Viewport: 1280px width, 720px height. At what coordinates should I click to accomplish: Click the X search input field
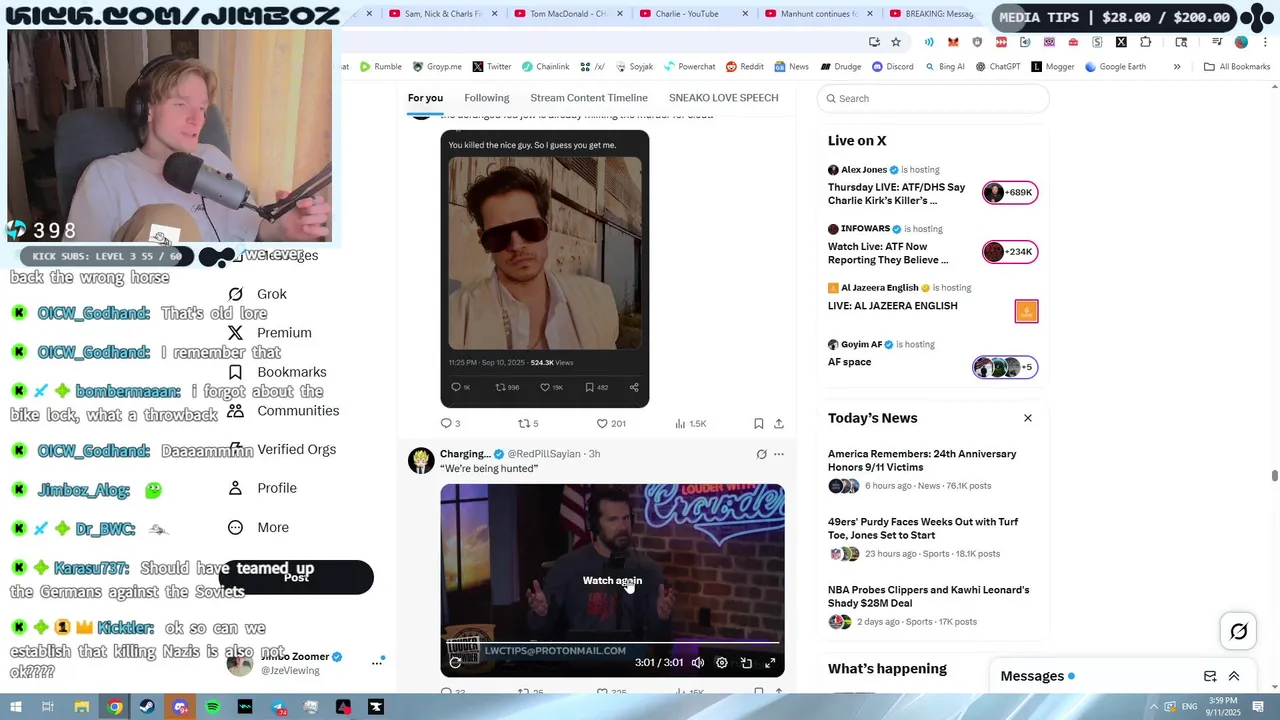pyautogui.click(x=933, y=98)
